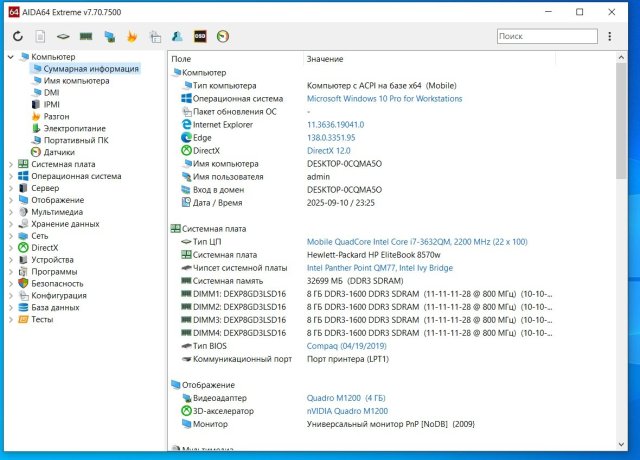Click the Поиск search field
The height and width of the screenshot is (460, 640).
click(x=547, y=36)
